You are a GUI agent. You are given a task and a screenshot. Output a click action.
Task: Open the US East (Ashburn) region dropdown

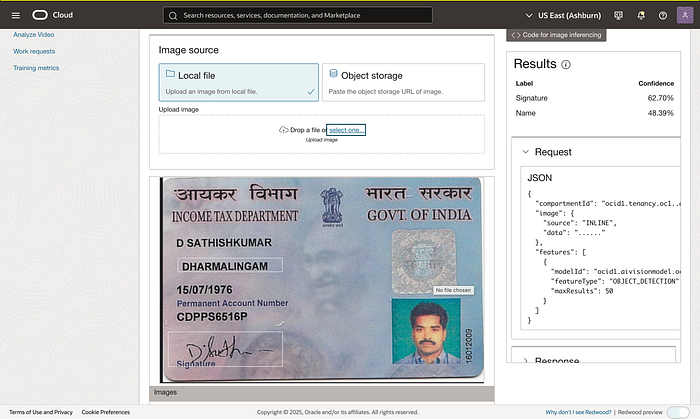coord(563,16)
